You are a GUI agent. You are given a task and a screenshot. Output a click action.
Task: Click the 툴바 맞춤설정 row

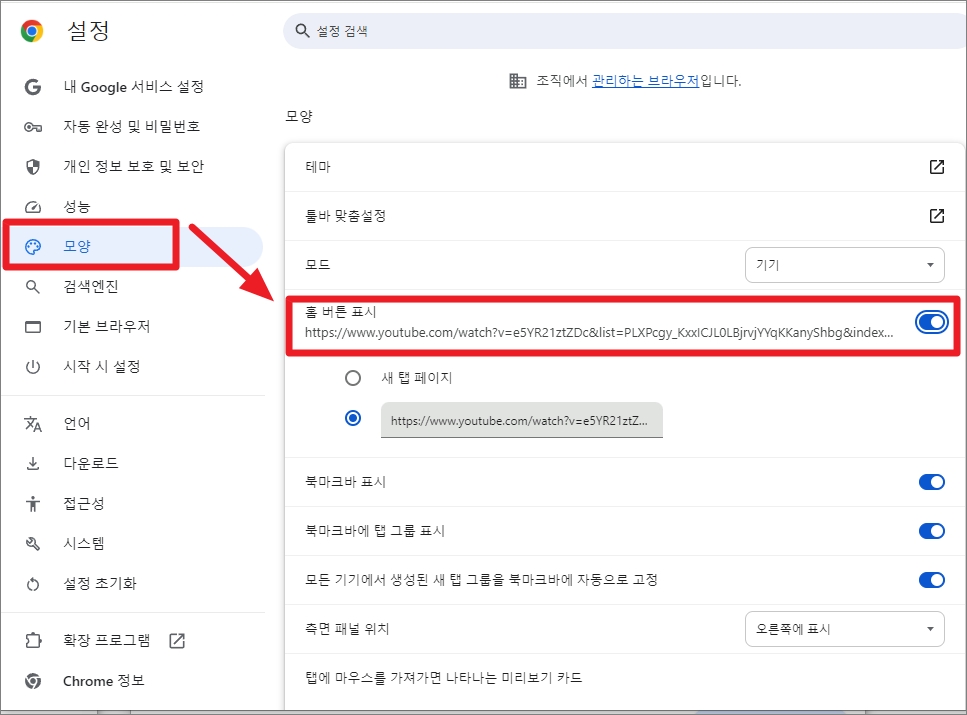click(625, 216)
